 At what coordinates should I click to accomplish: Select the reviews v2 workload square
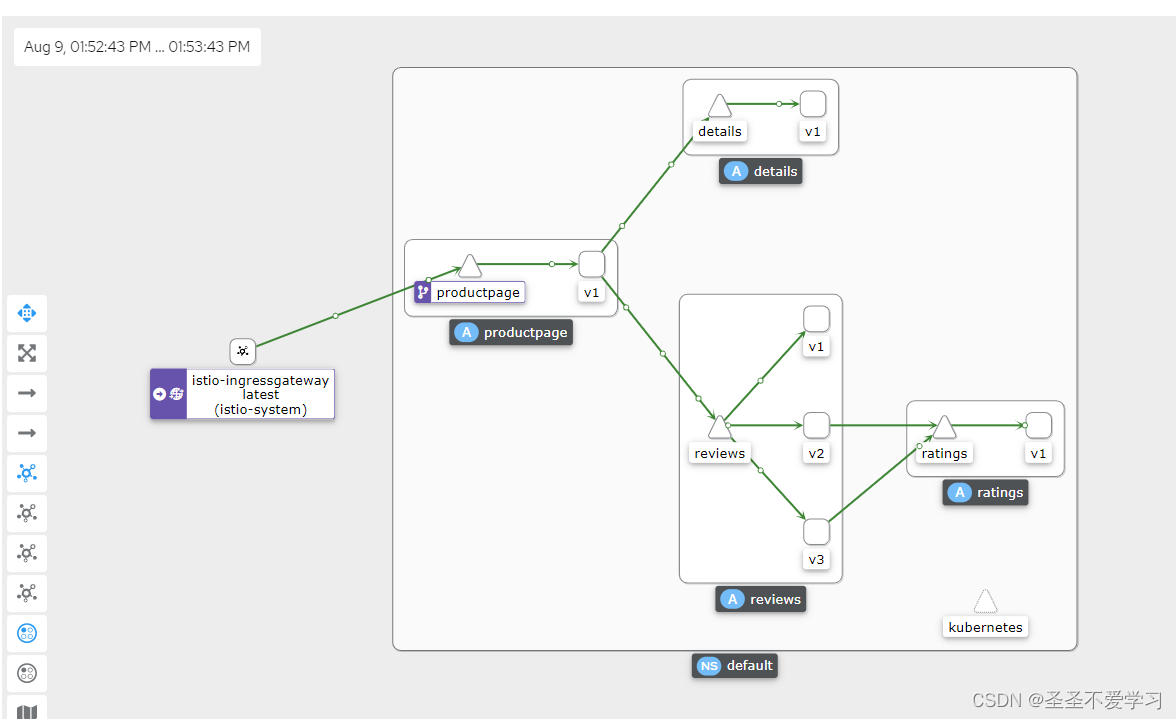pos(816,425)
